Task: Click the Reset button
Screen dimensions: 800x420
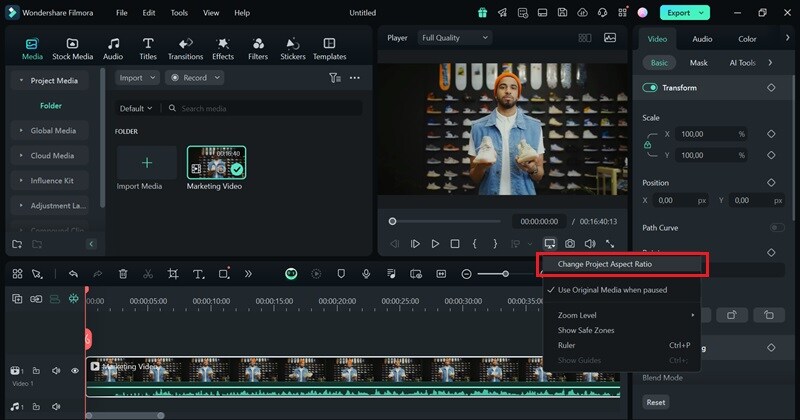Action: point(656,402)
